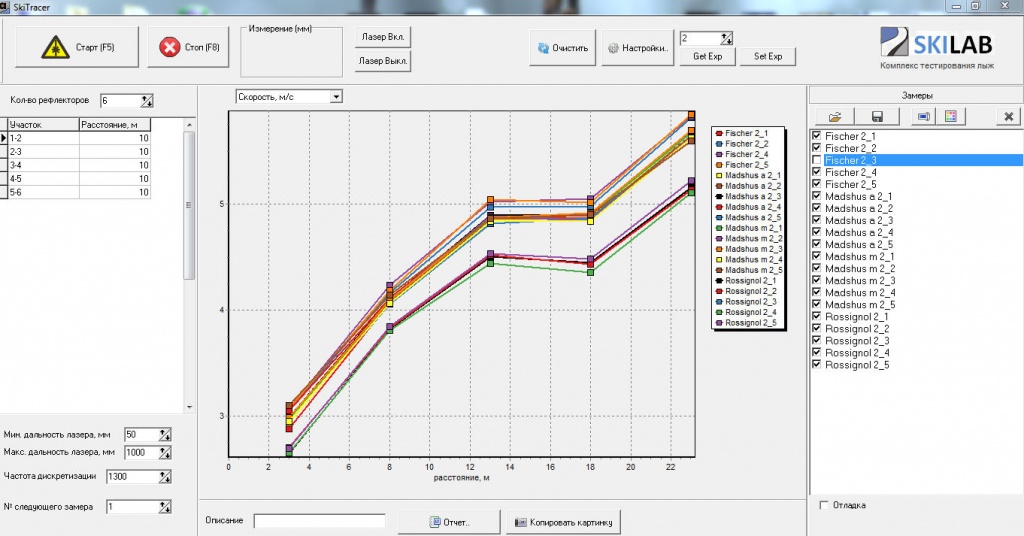1024x536 pixels.
Task: Select Madshus a 2_3 in measurement list
Action: (x=859, y=220)
